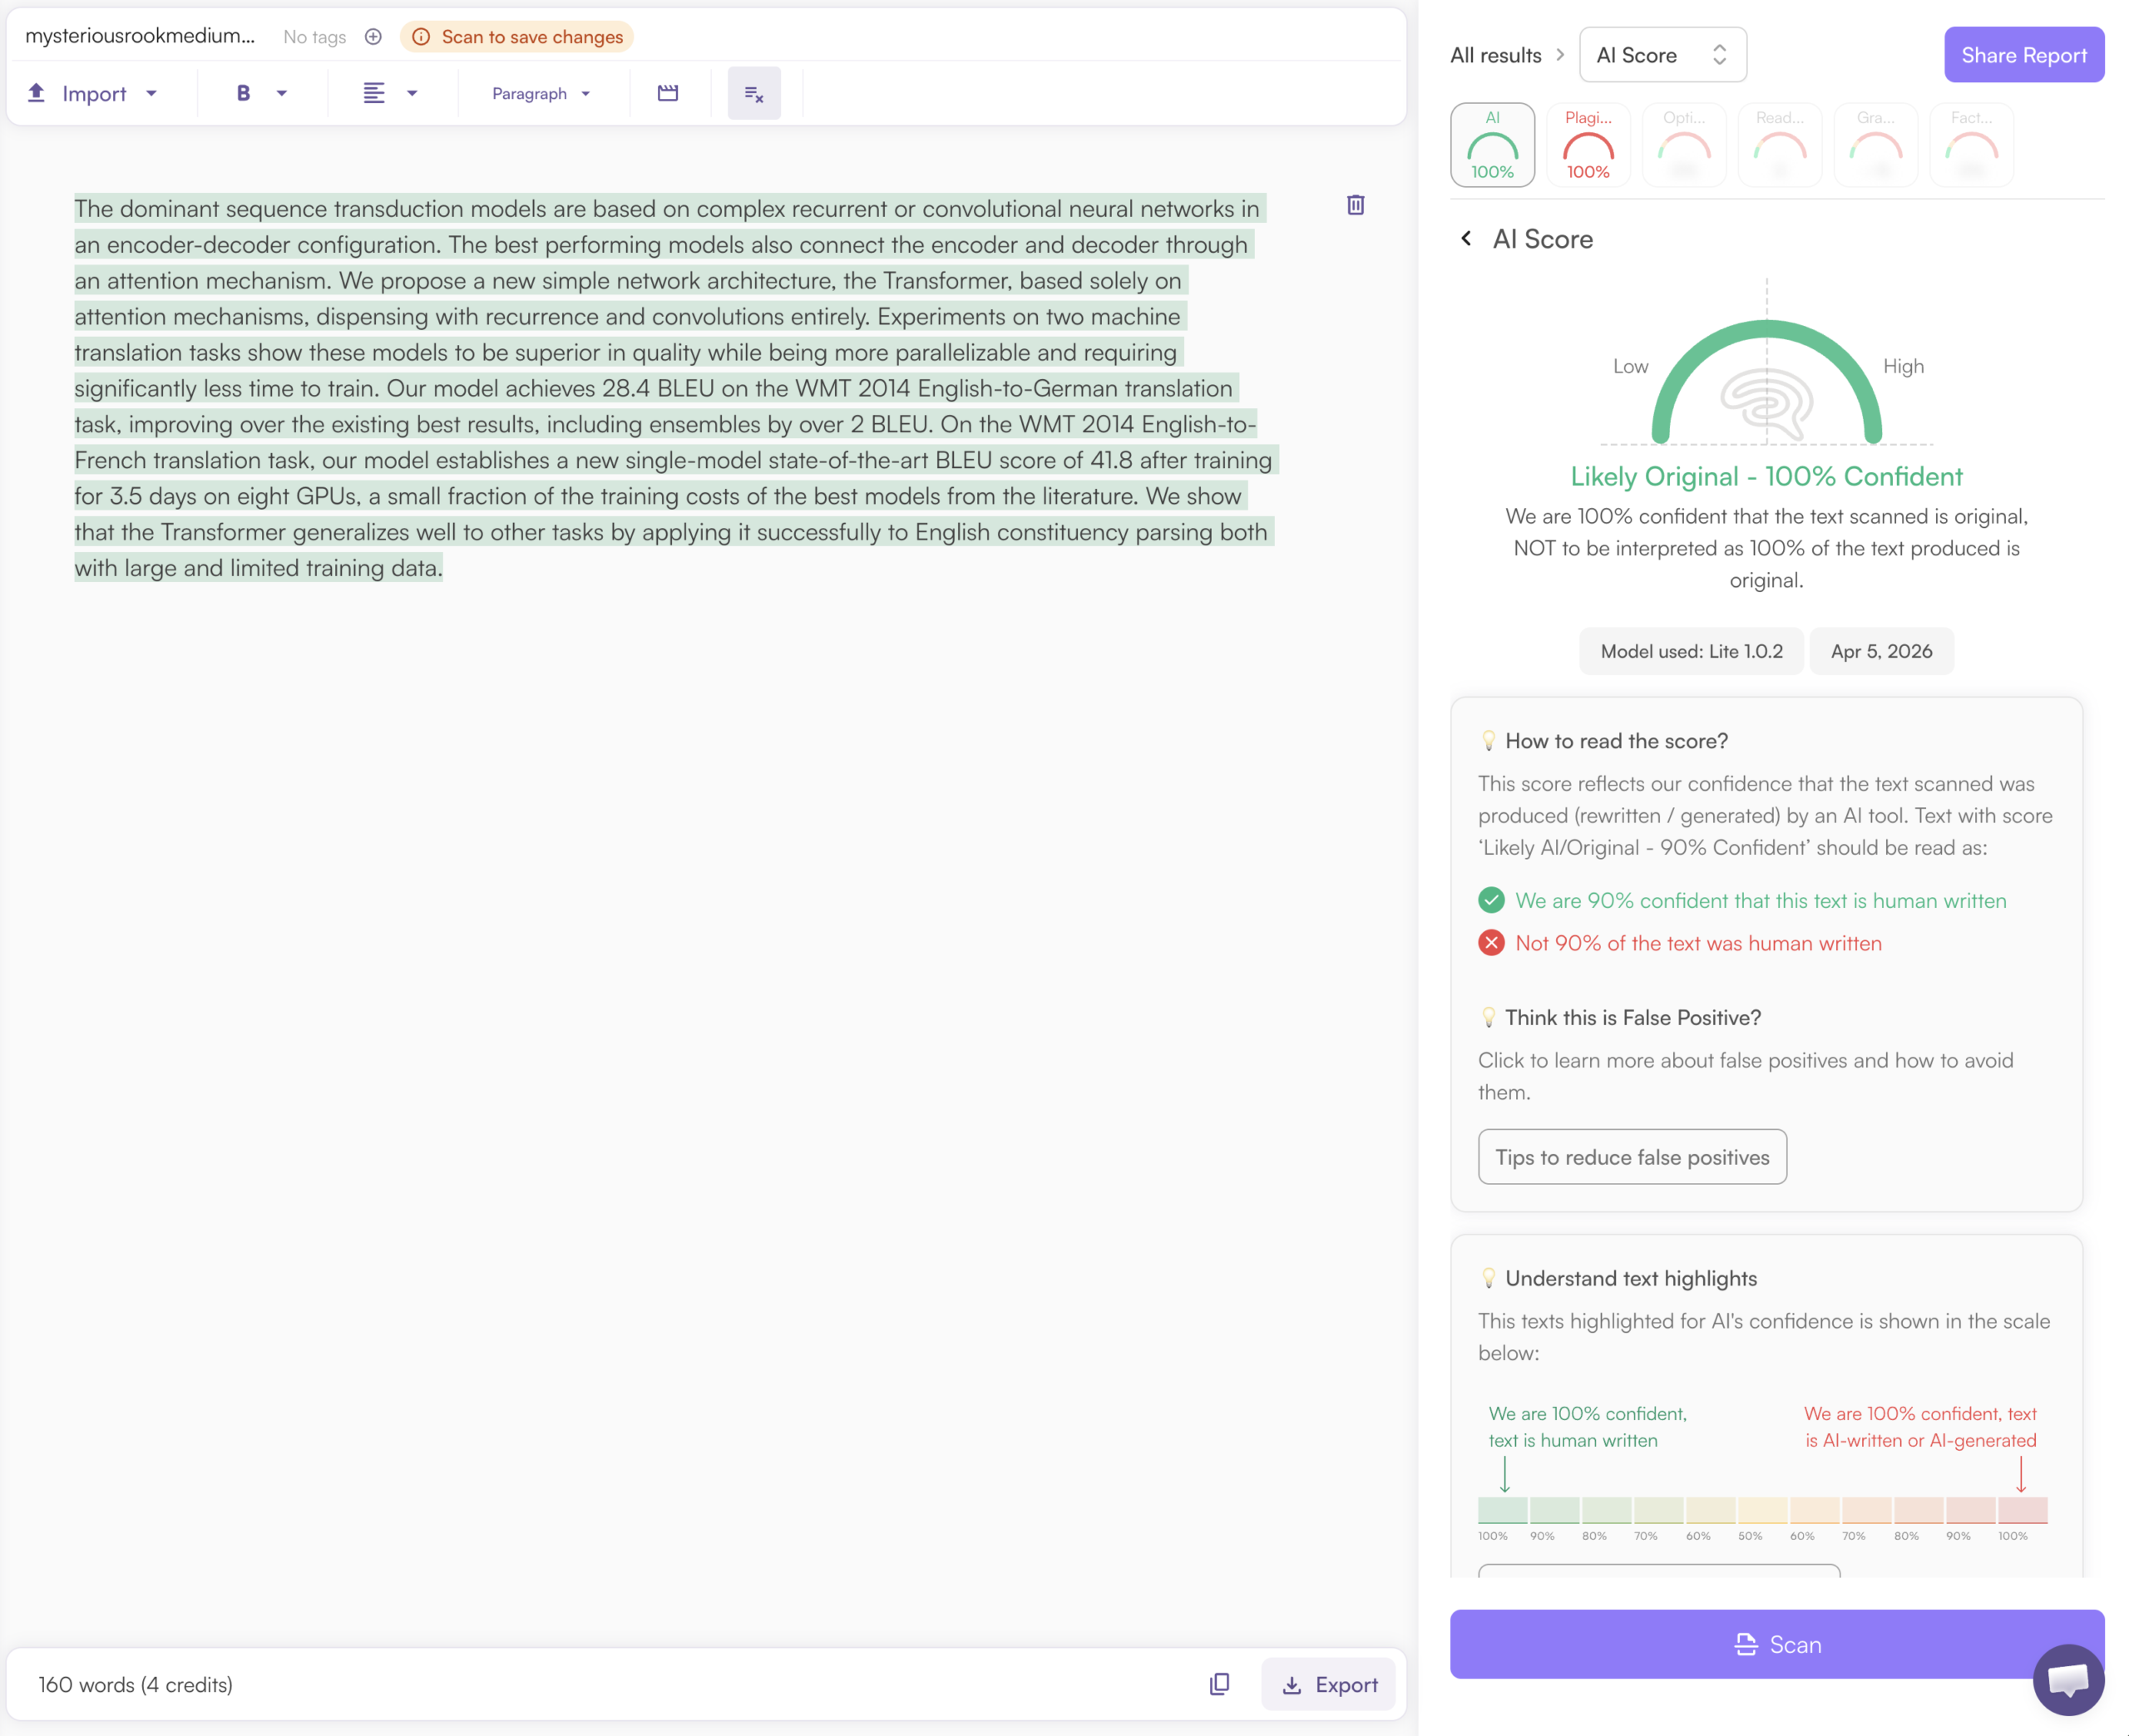2129x1736 pixels.
Task: Click the Import upload icon
Action: point(36,93)
